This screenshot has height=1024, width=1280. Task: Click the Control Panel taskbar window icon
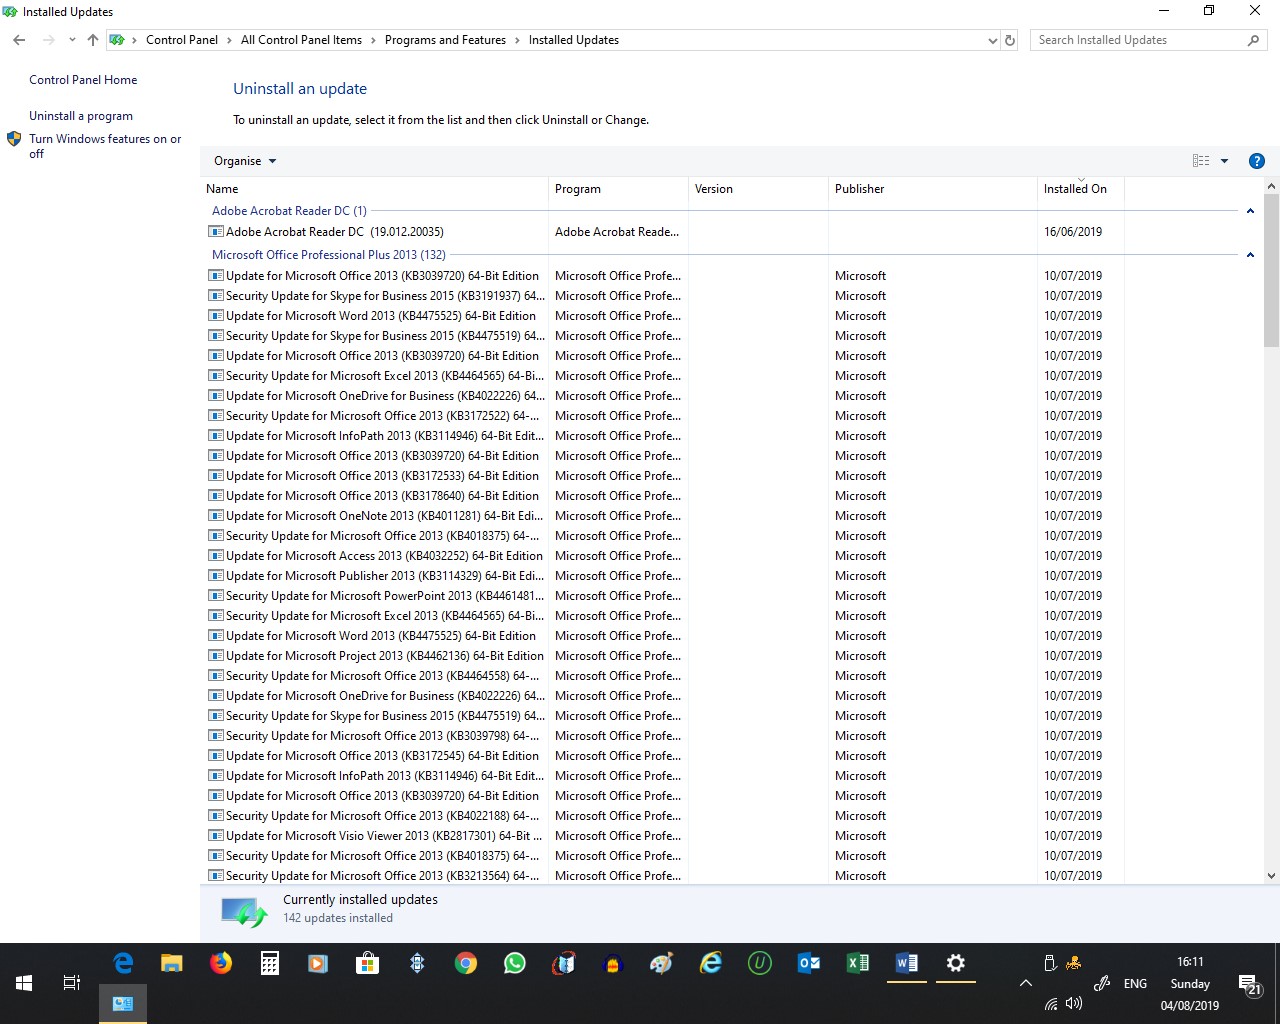pyautogui.click(x=123, y=1003)
